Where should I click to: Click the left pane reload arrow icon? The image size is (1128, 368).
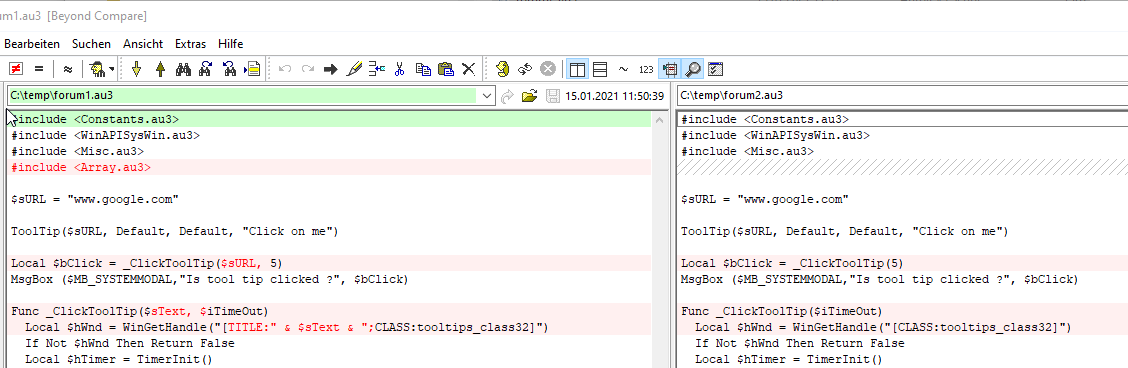pos(507,96)
